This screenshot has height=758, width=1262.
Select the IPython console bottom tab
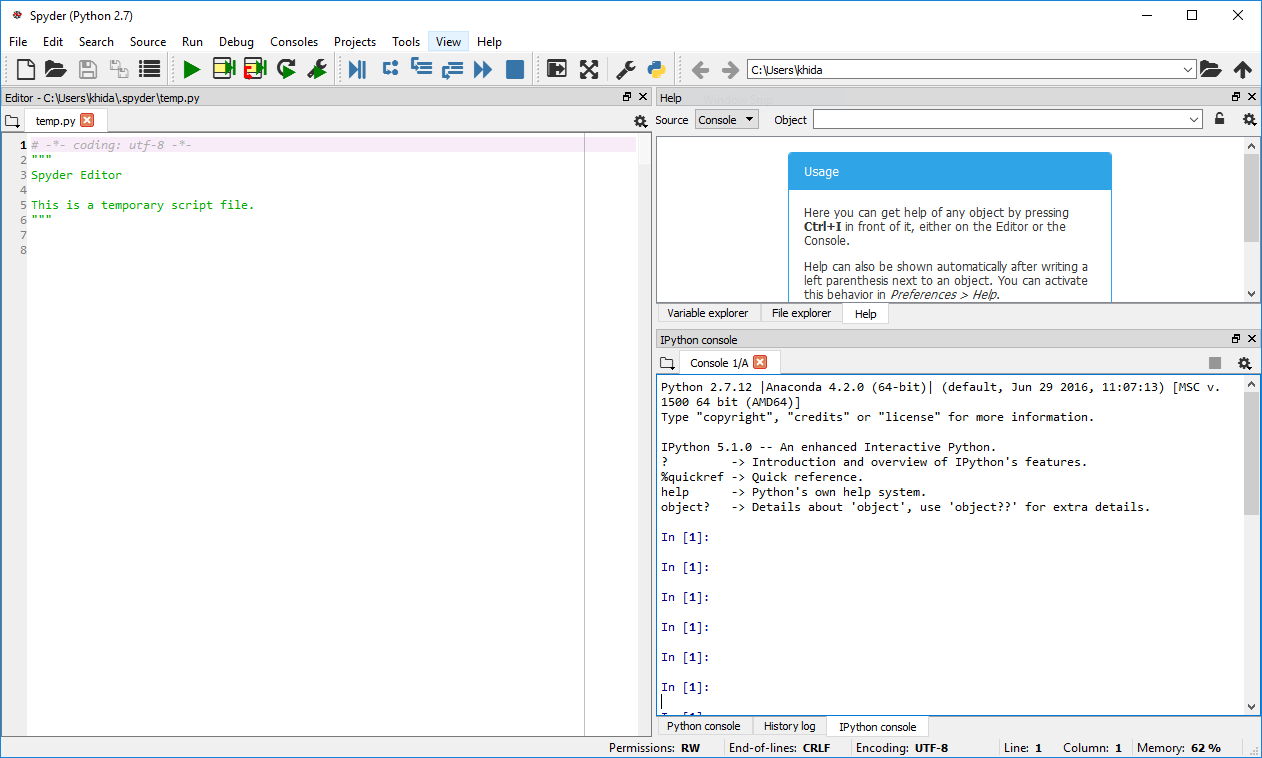point(878,726)
